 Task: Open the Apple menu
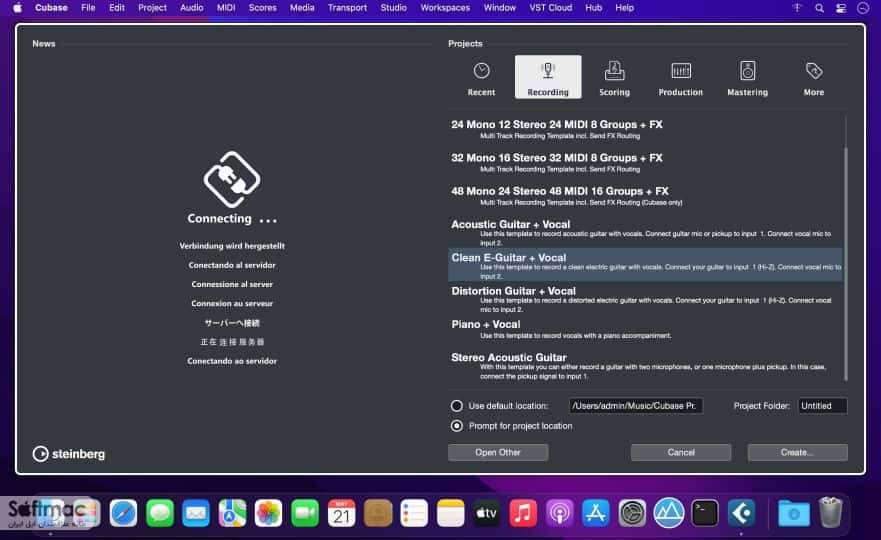(17, 8)
